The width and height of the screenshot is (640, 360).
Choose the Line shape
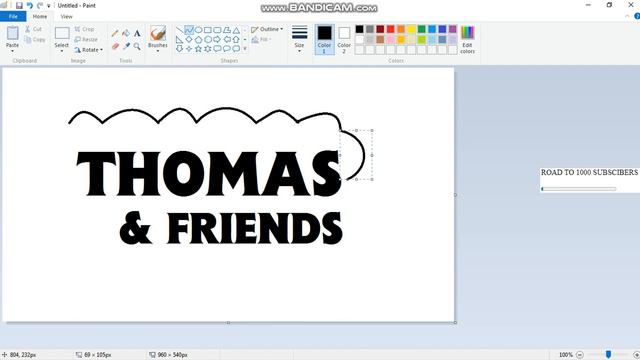point(180,30)
